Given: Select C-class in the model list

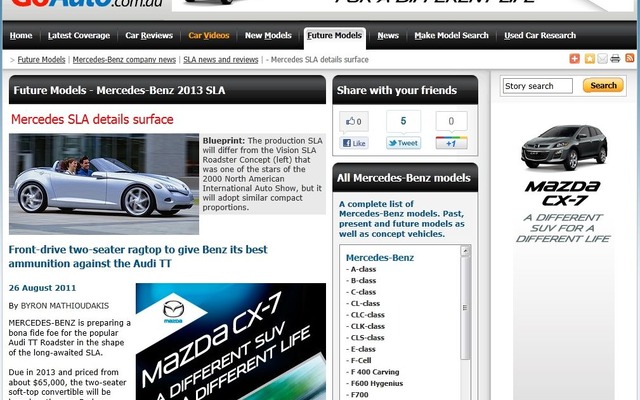Looking at the screenshot, I should 363,292.
